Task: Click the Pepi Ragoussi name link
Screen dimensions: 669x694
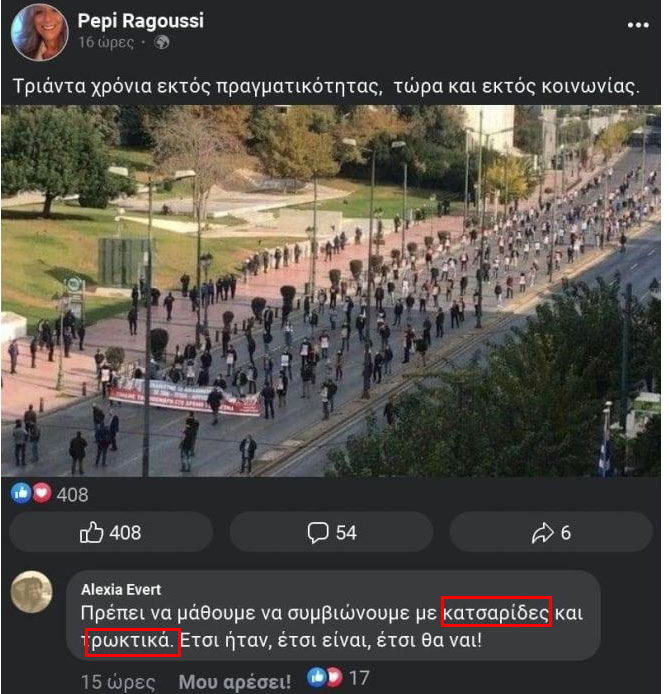Action: [141, 21]
